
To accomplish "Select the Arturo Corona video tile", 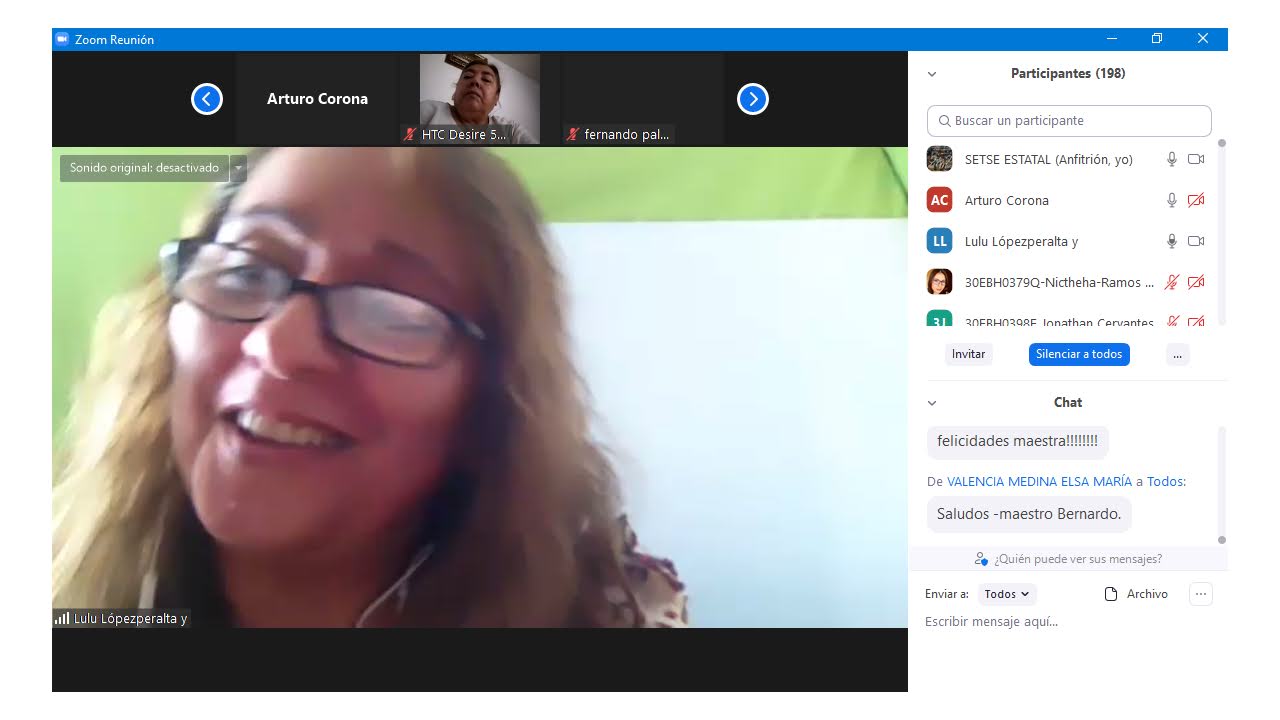I will click(317, 99).
